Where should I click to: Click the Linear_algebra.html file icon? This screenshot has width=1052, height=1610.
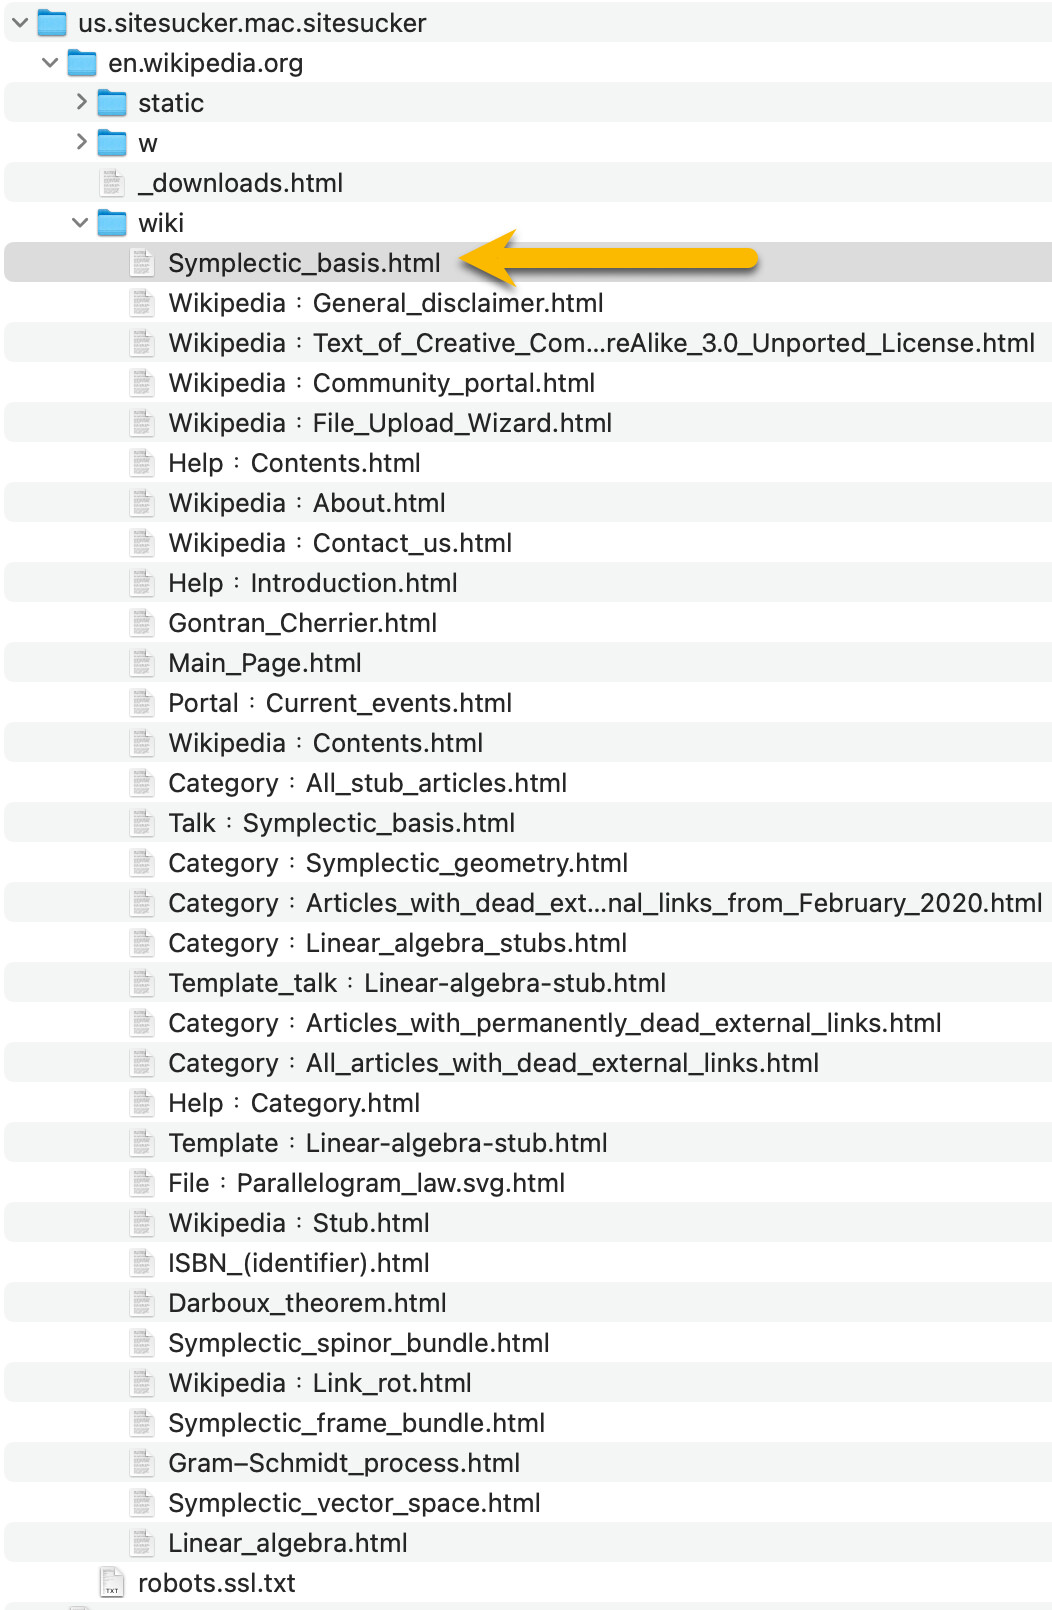click(x=142, y=1542)
